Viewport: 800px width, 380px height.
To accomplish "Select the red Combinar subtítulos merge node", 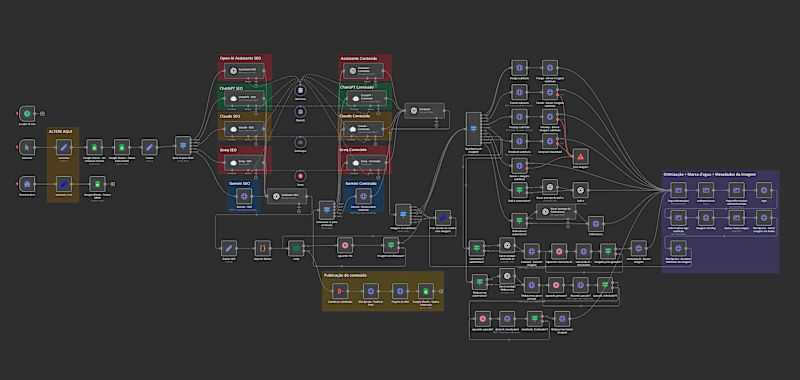I will tap(340, 291).
